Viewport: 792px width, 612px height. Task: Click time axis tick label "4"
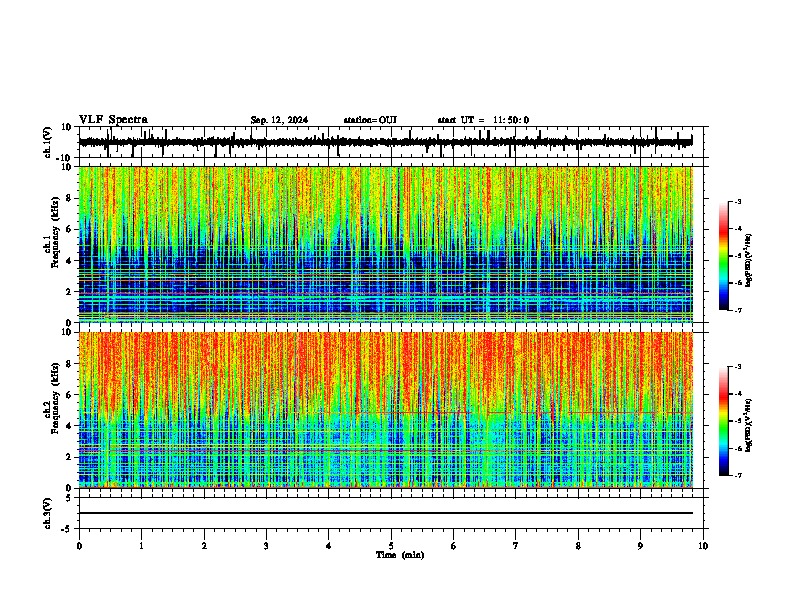coord(329,546)
